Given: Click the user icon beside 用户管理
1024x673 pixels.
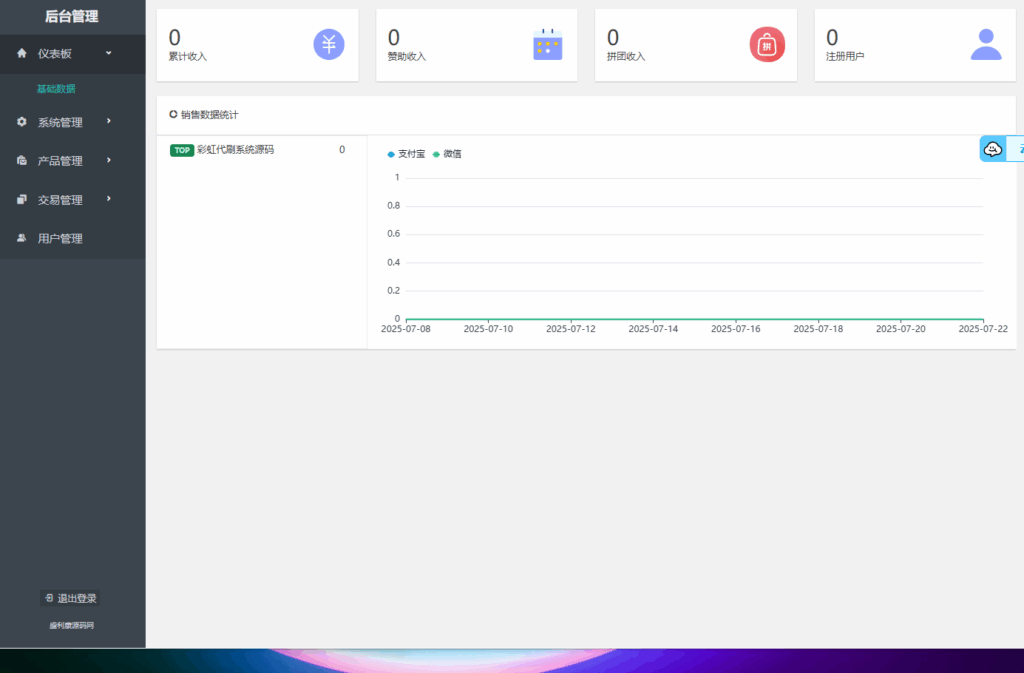Looking at the screenshot, I should 22,238.
